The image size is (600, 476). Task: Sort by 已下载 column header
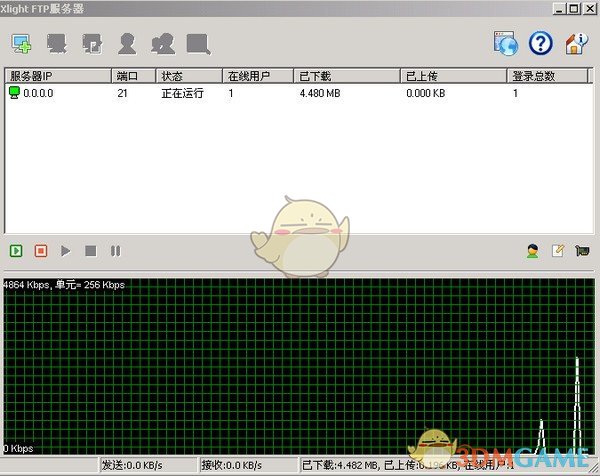point(347,76)
